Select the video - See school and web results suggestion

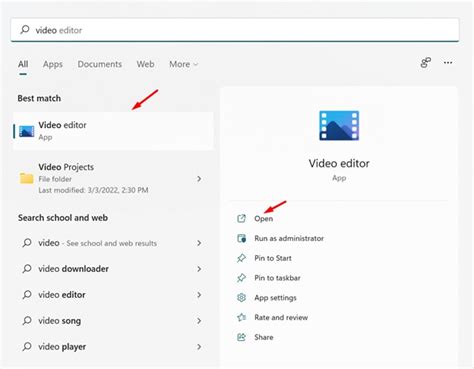pyautogui.click(x=113, y=243)
